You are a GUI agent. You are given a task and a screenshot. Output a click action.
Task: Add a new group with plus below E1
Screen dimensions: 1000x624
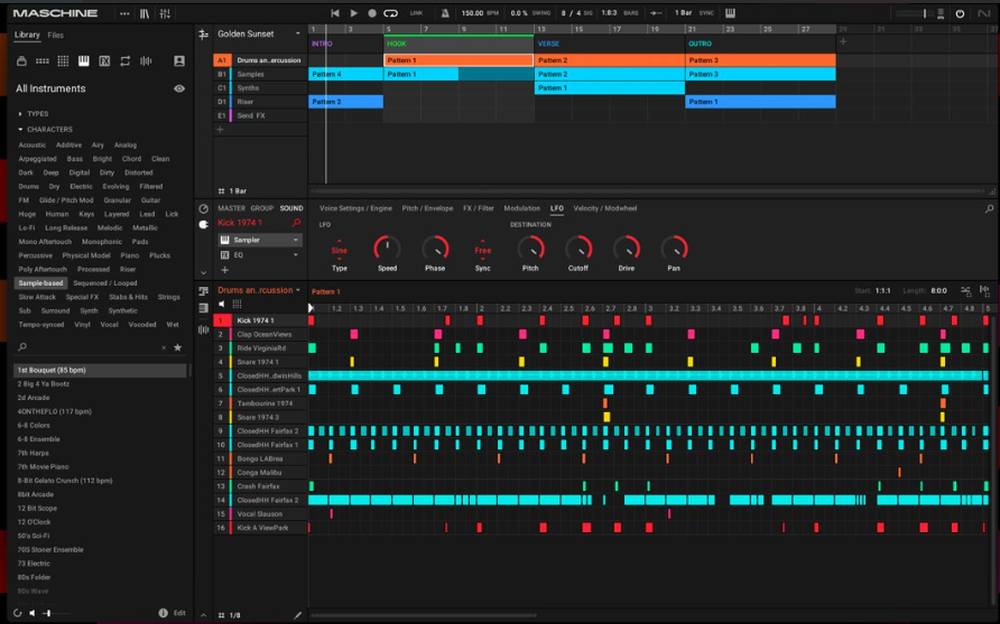pyautogui.click(x=221, y=130)
